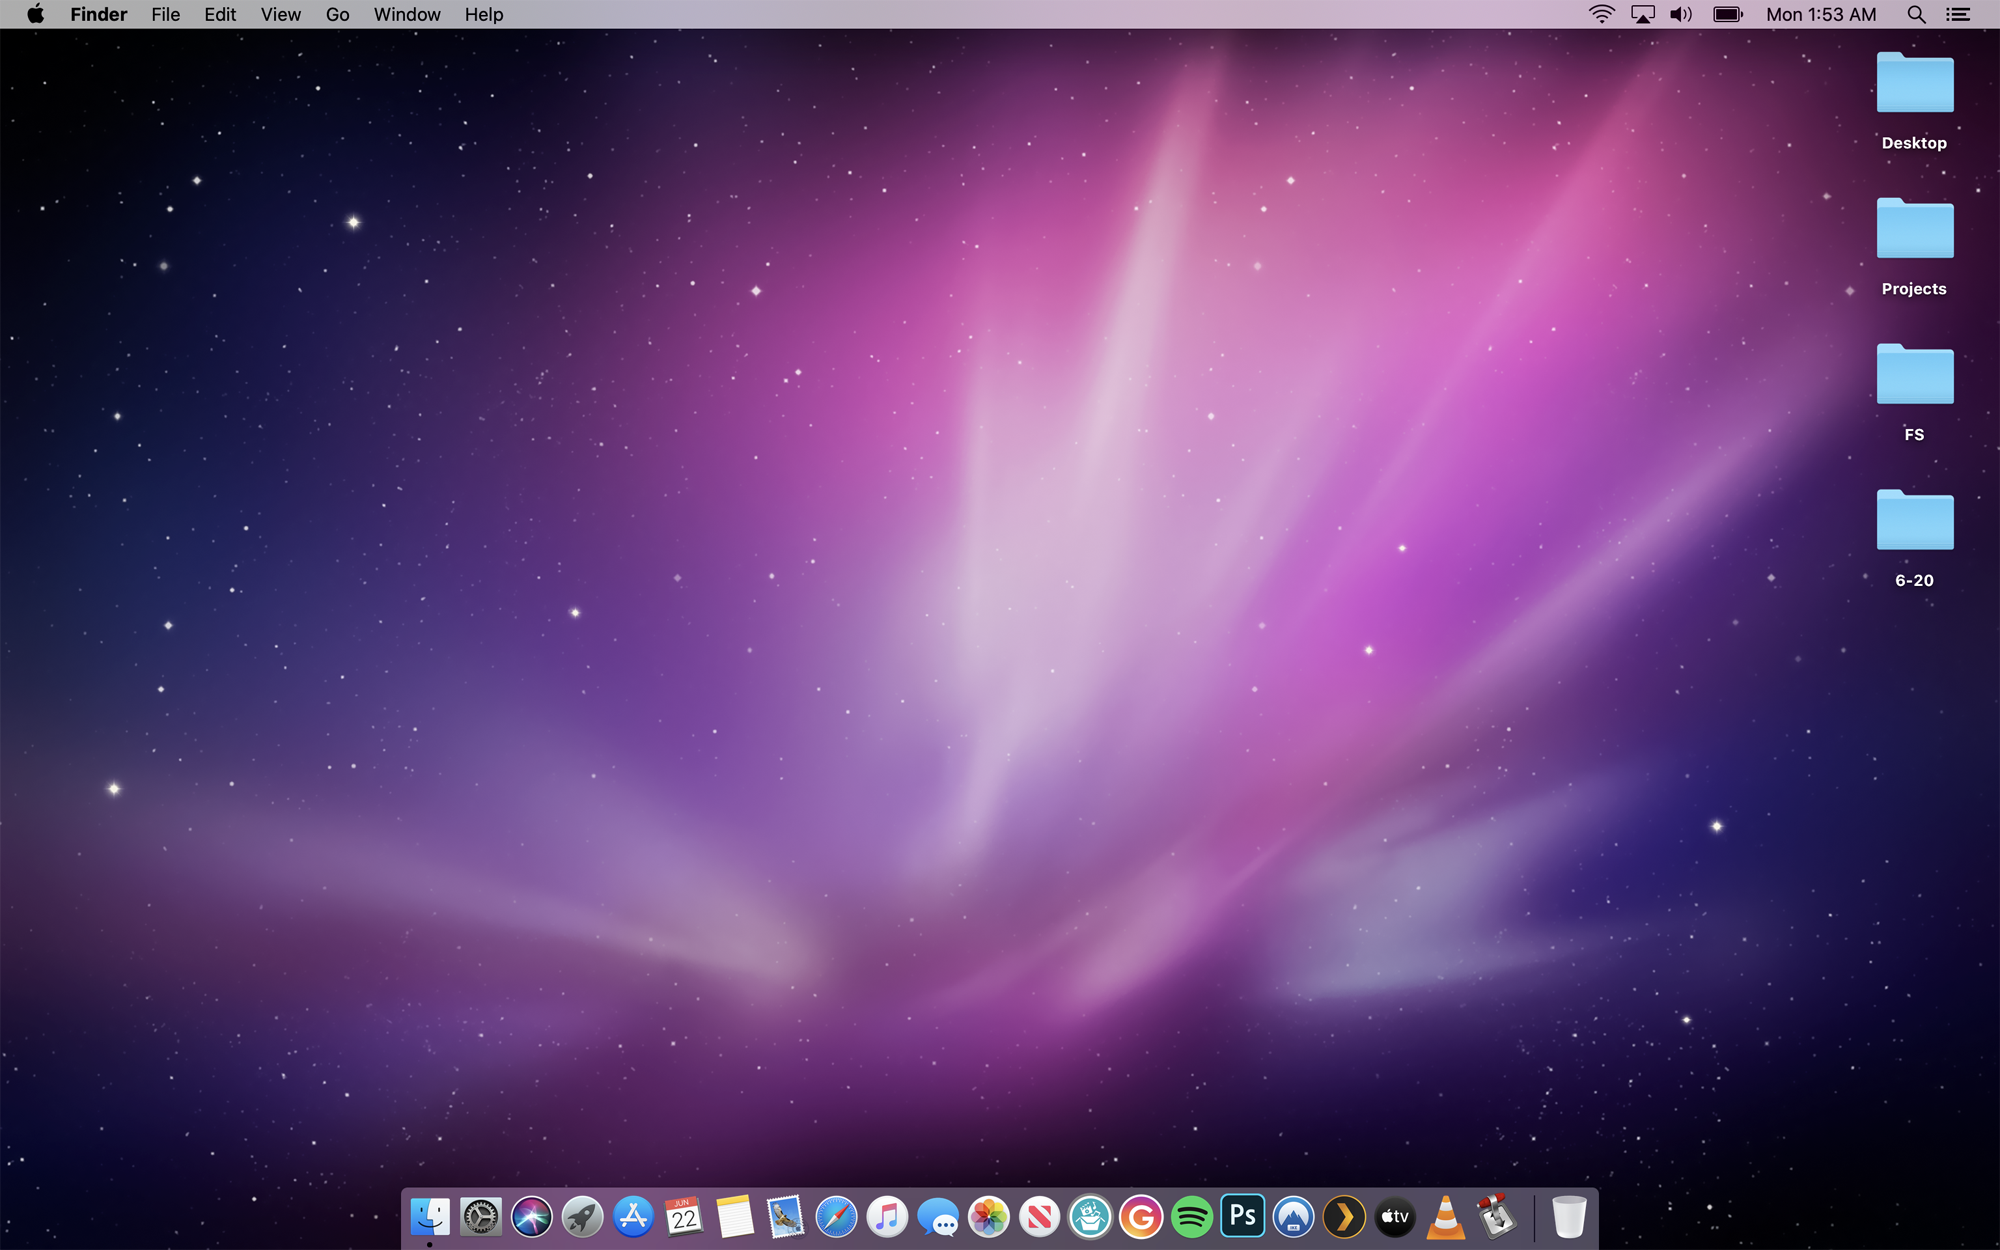Launch VLC cone icon
2000x1250 pixels.
(1446, 1217)
